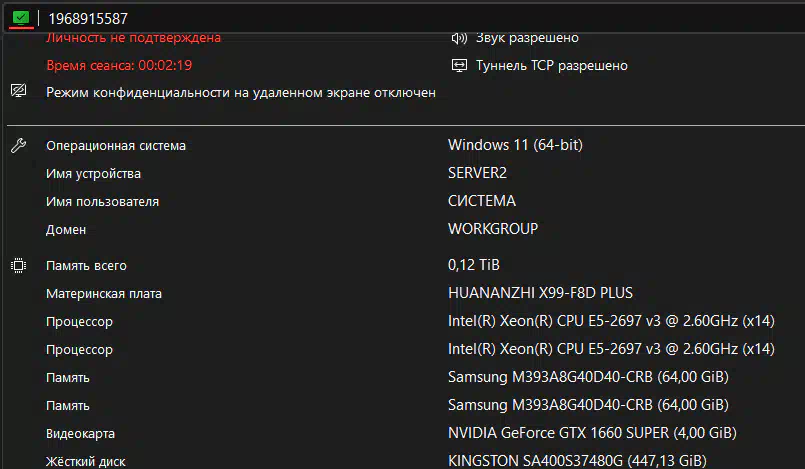Screen dimensions: 805x469
Task: Click the red text Личность не подтверждена
Action: 133,38
